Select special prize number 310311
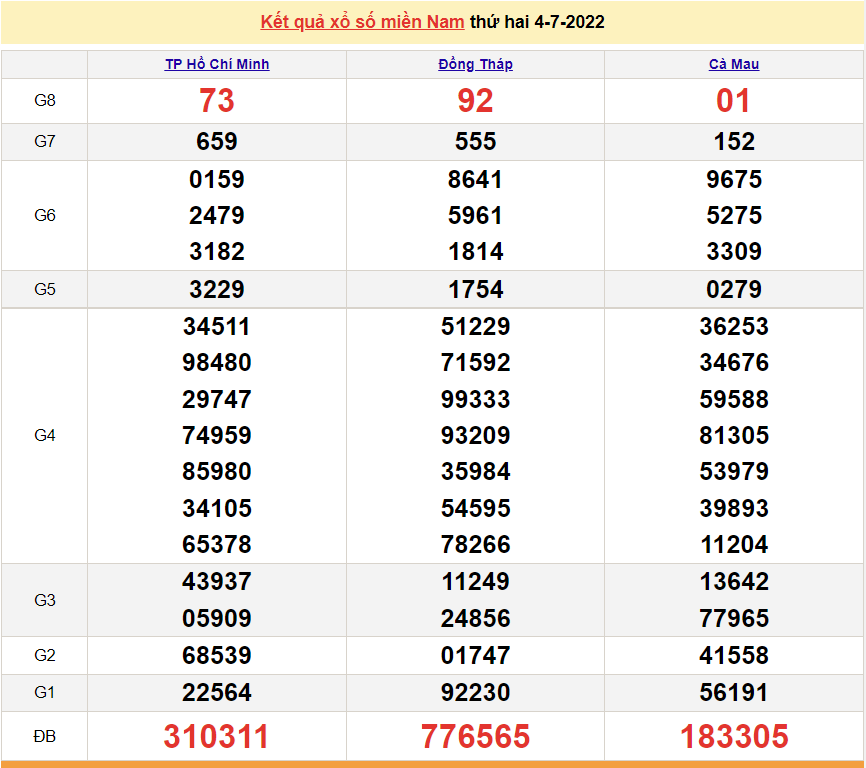This screenshot has width=866, height=768. (x=217, y=737)
